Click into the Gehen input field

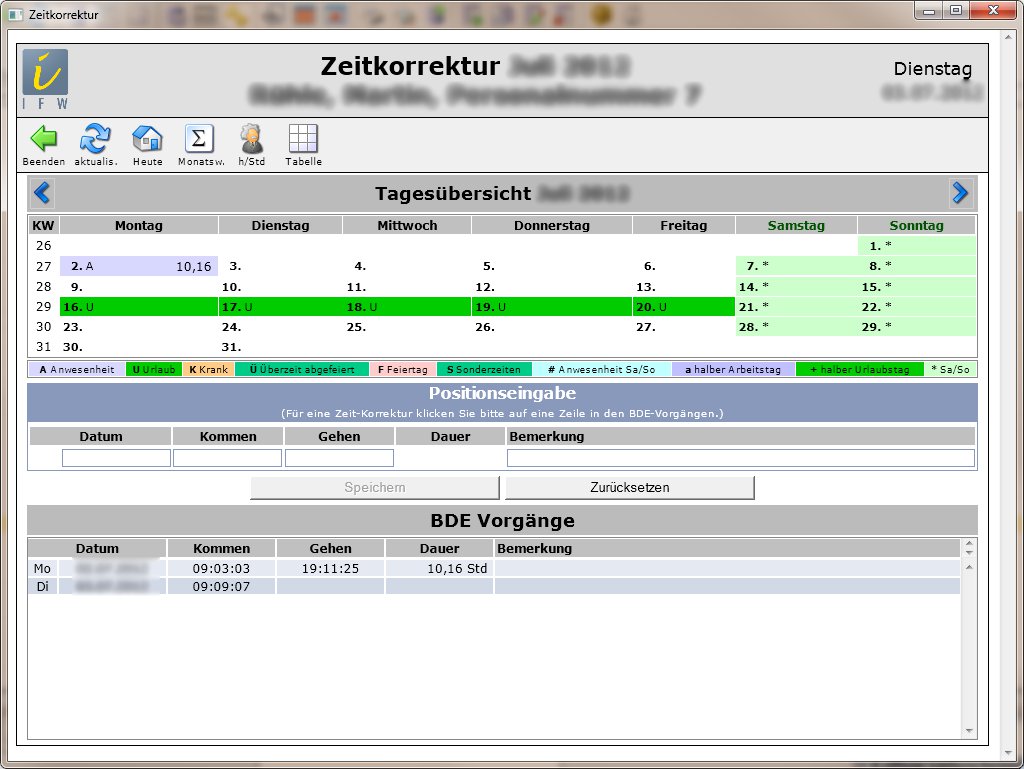tap(339, 458)
